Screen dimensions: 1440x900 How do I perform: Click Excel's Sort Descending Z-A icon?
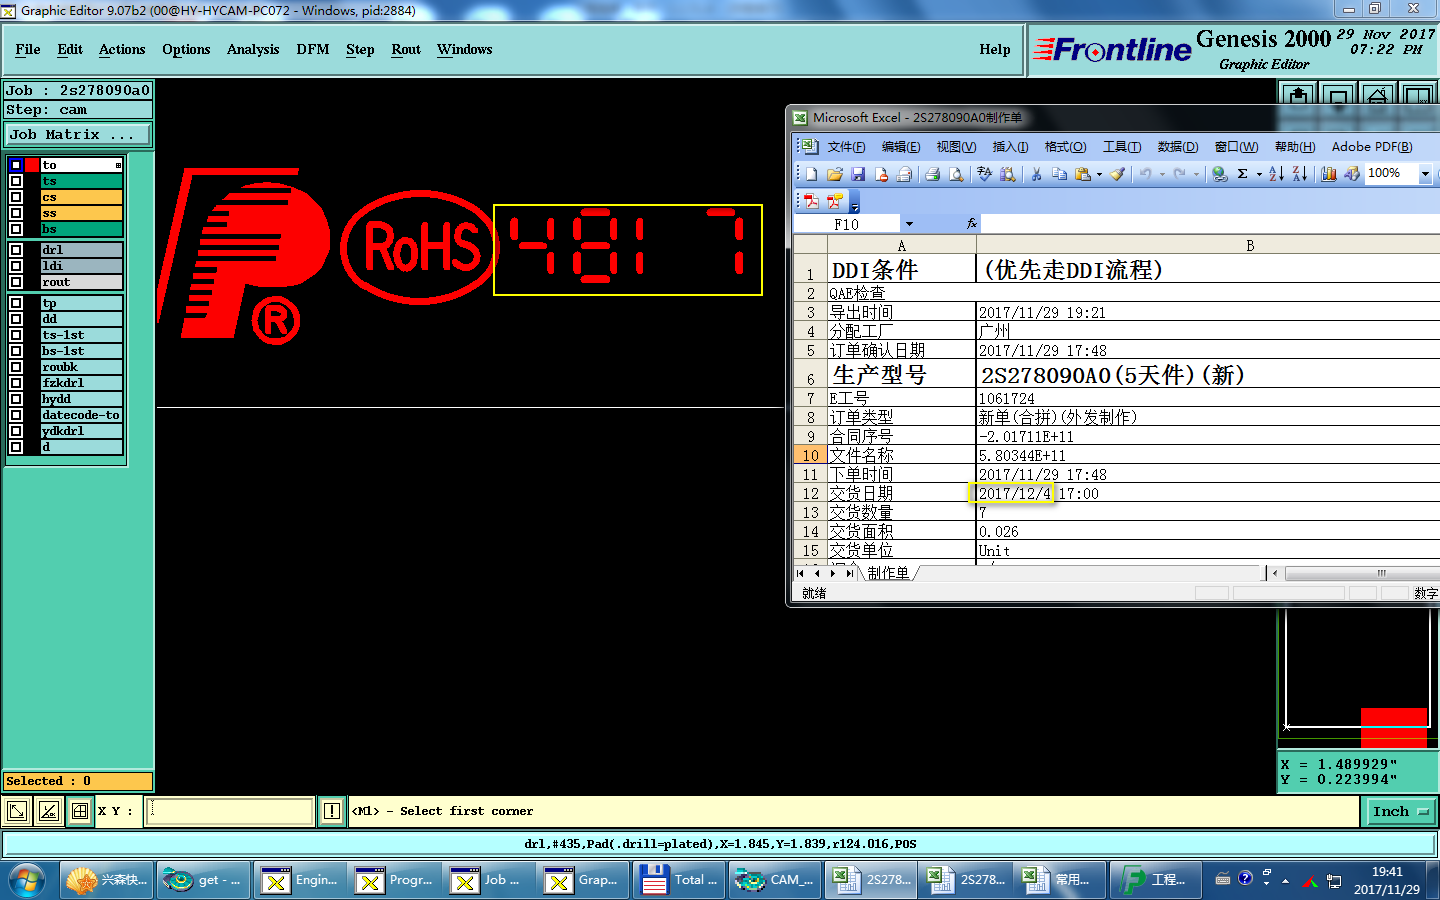(1300, 174)
